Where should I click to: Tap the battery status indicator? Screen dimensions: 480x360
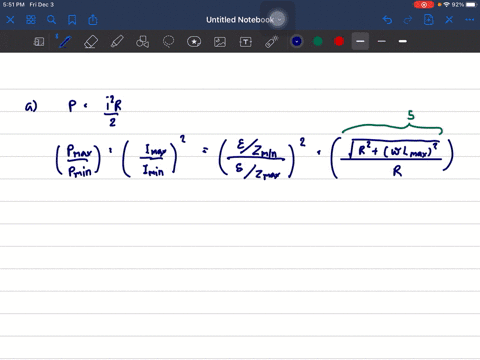click(471, 5)
